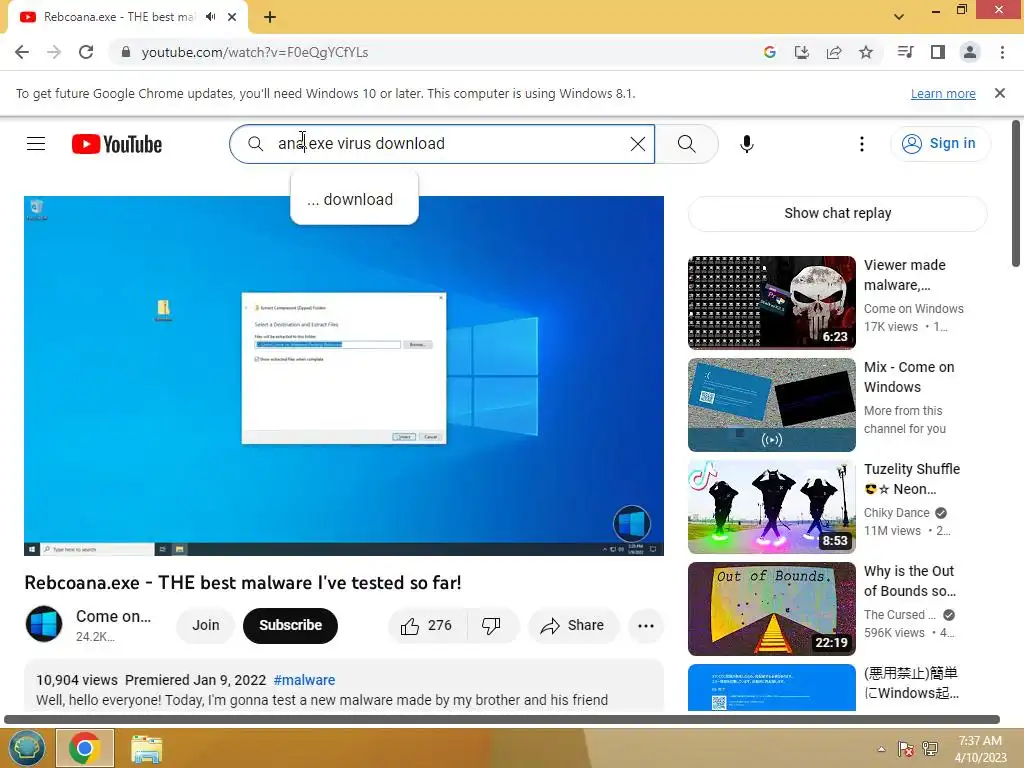Open 'Viewer made malware' video thumbnail
1024x768 pixels.
pos(772,302)
